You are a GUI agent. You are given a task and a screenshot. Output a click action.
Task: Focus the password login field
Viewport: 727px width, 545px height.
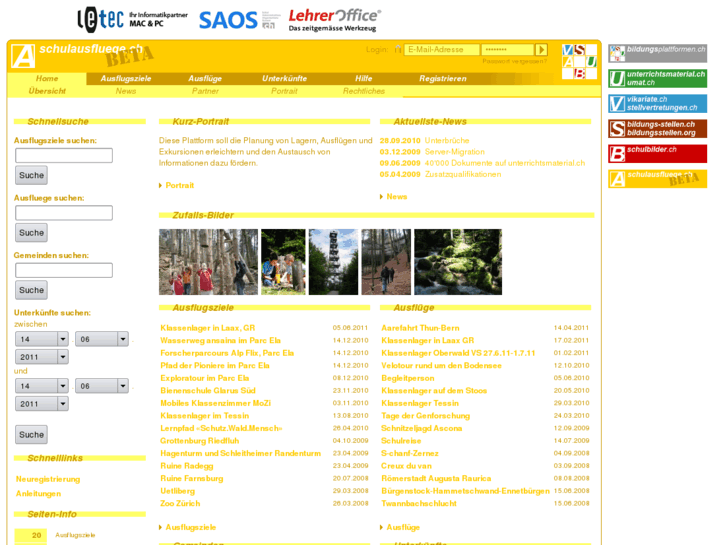[x=507, y=49]
